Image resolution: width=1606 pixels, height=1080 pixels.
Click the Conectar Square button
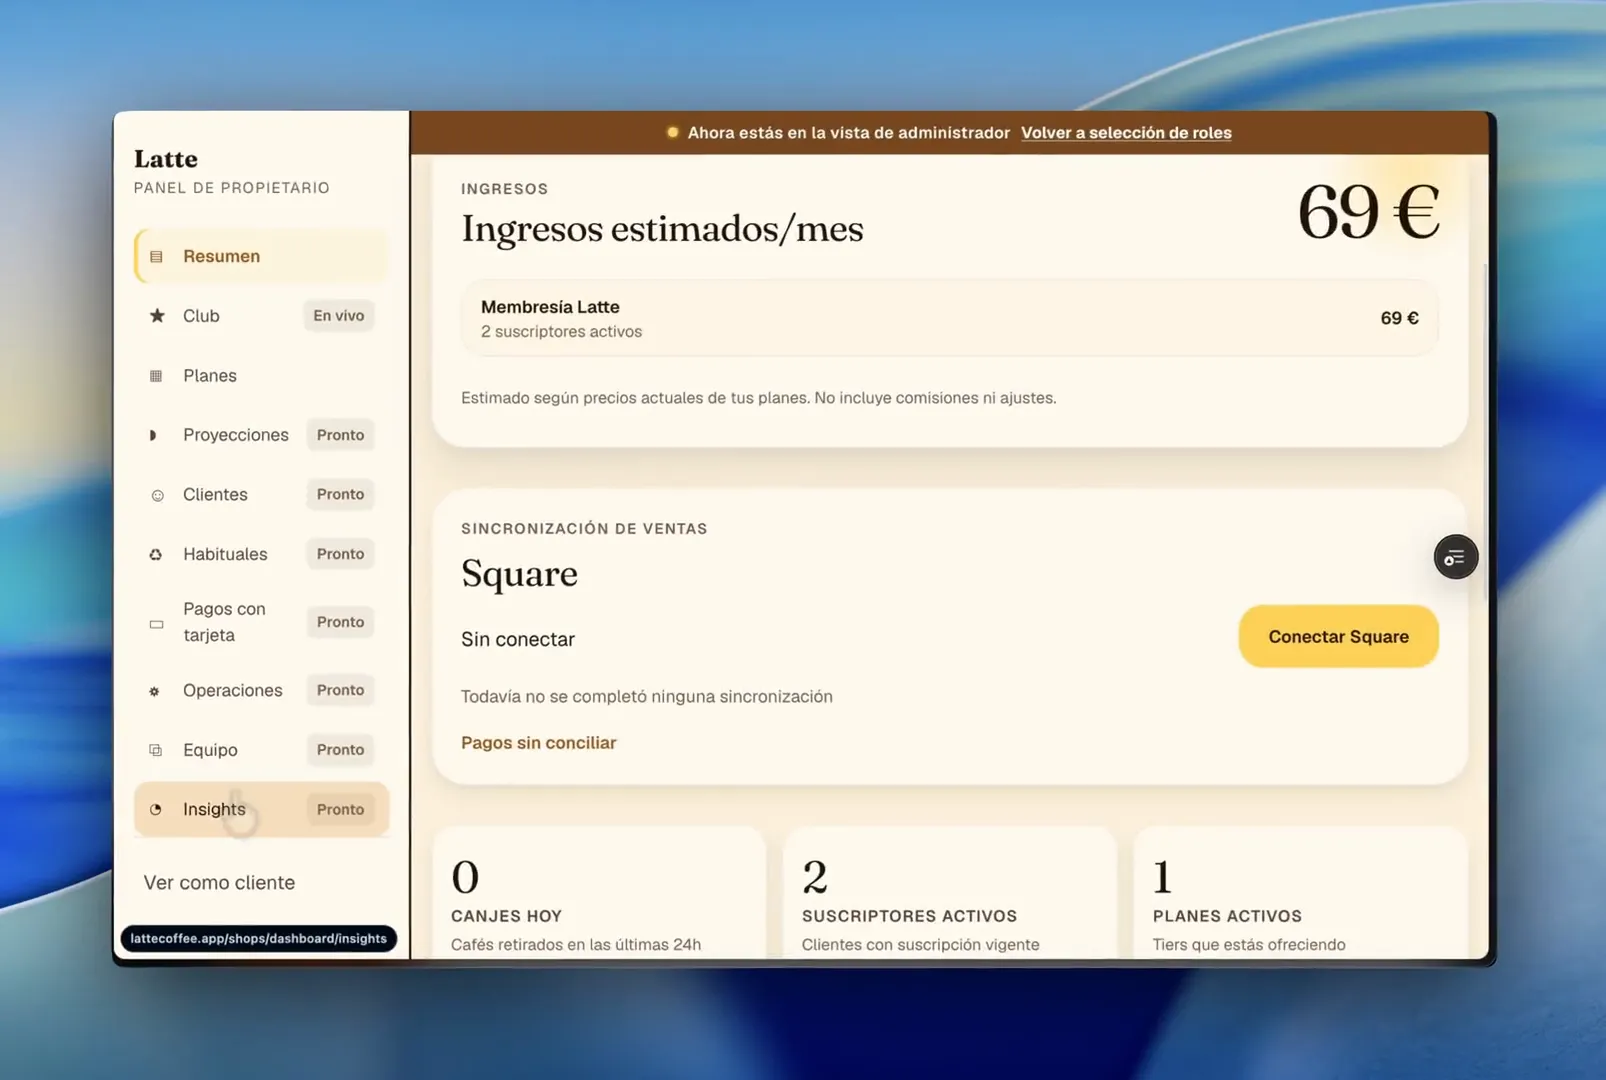(1338, 636)
